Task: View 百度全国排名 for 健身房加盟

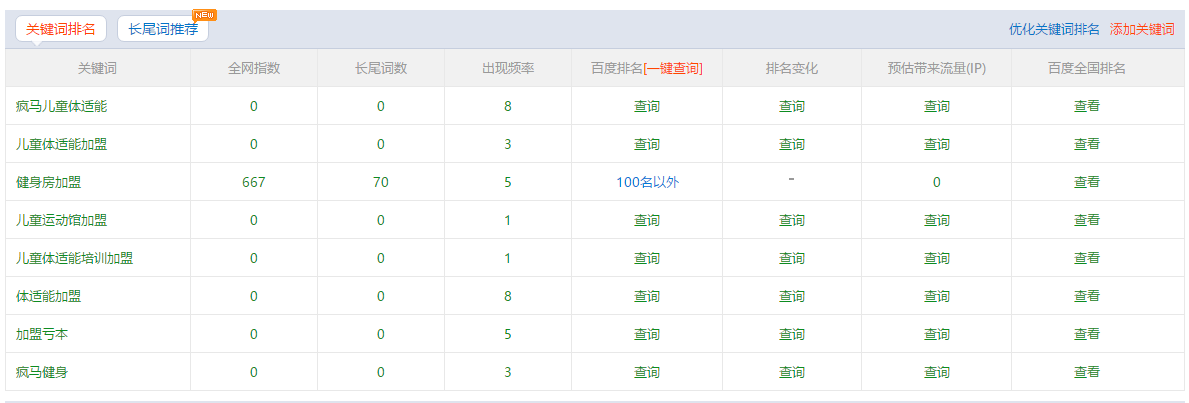Action: coord(1087,182)
